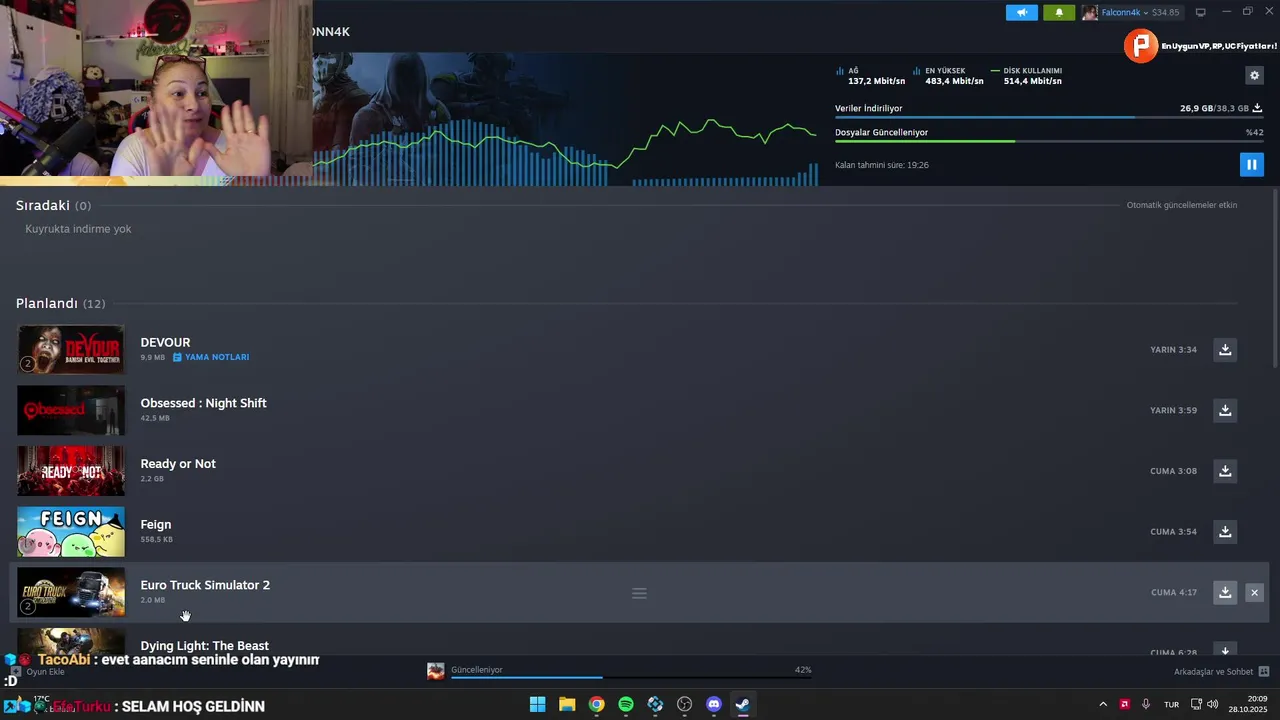The image size is (1280, 720).
Task: Open Discord from taskbar
Action: [x=714, y=704]
